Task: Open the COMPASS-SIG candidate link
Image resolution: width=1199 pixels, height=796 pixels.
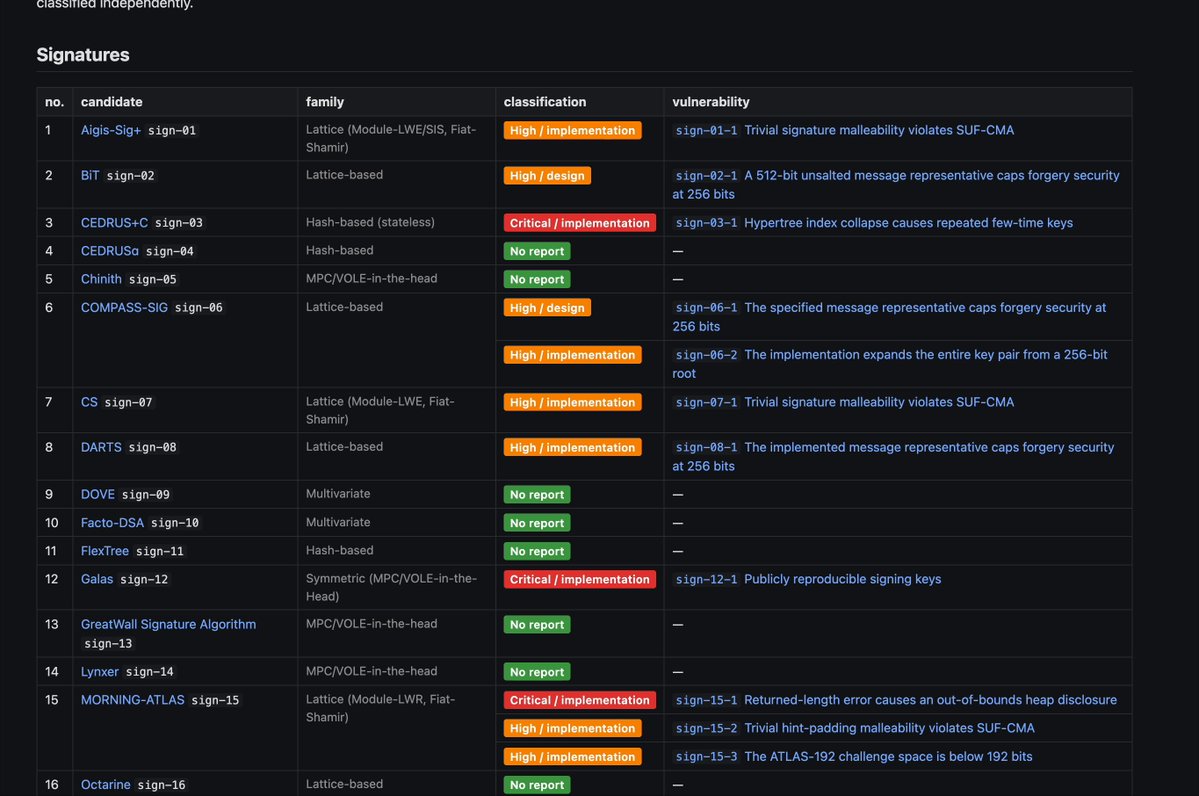Action: 124,307
